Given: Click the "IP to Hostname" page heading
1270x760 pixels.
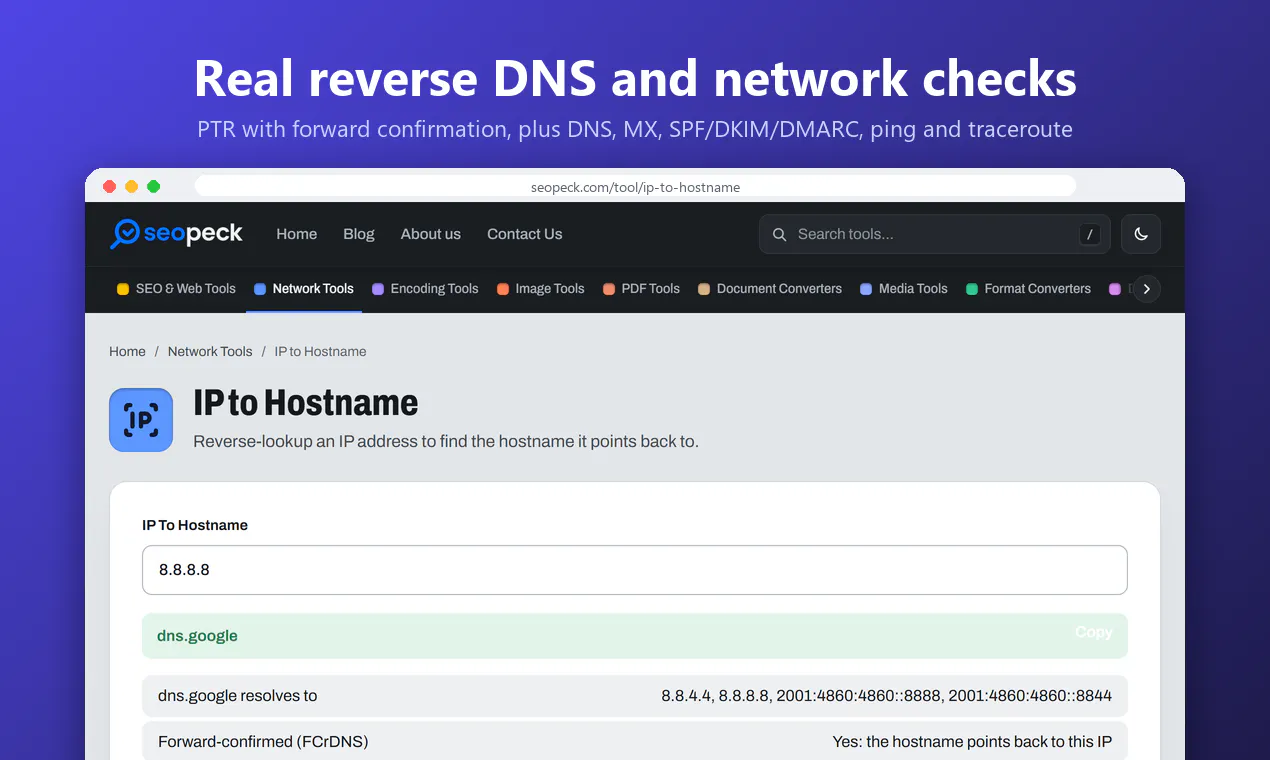Looking at the screenshot, I should [x=305, y=403].
